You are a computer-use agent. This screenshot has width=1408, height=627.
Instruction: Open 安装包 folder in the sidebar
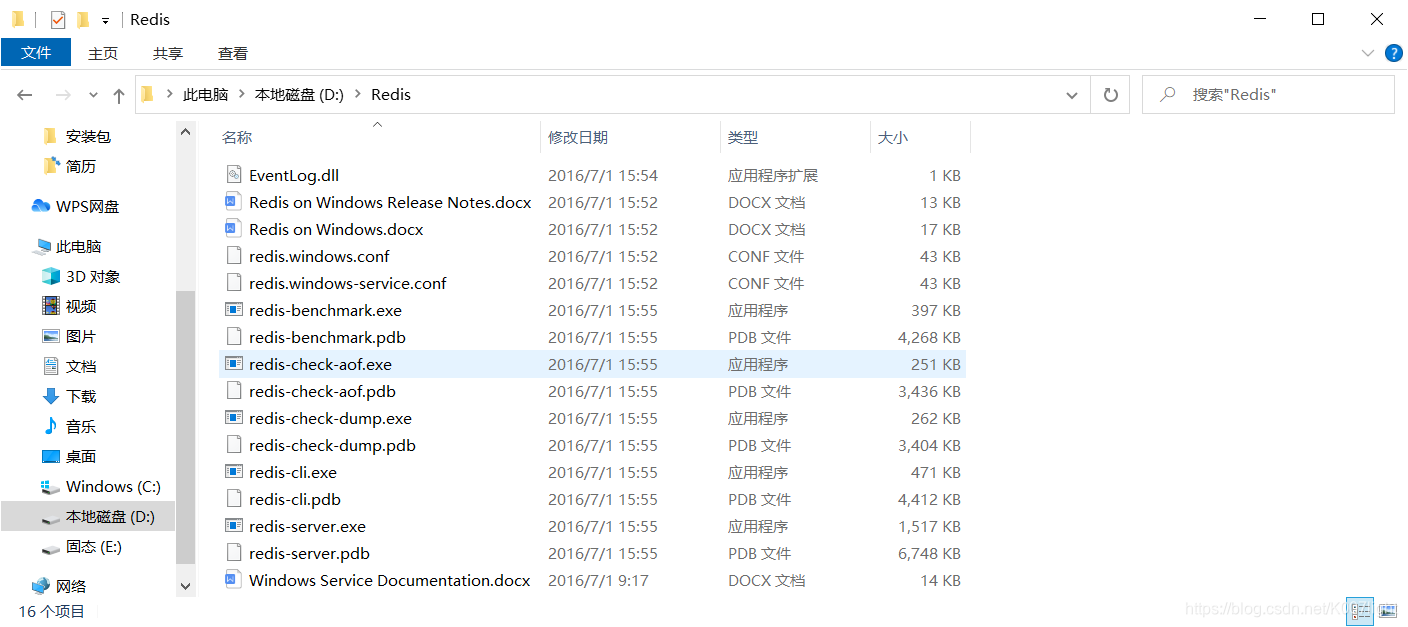pos(76,136)
